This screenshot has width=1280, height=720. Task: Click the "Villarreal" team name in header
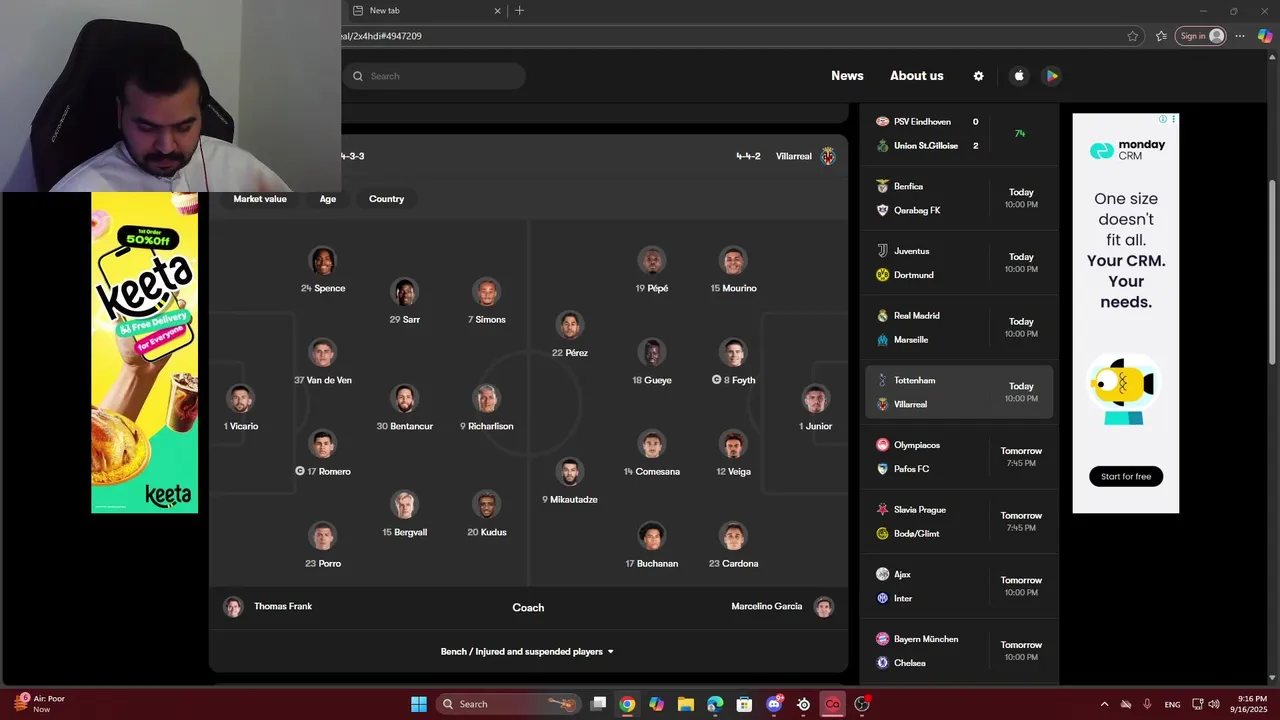tap(794, 156)
